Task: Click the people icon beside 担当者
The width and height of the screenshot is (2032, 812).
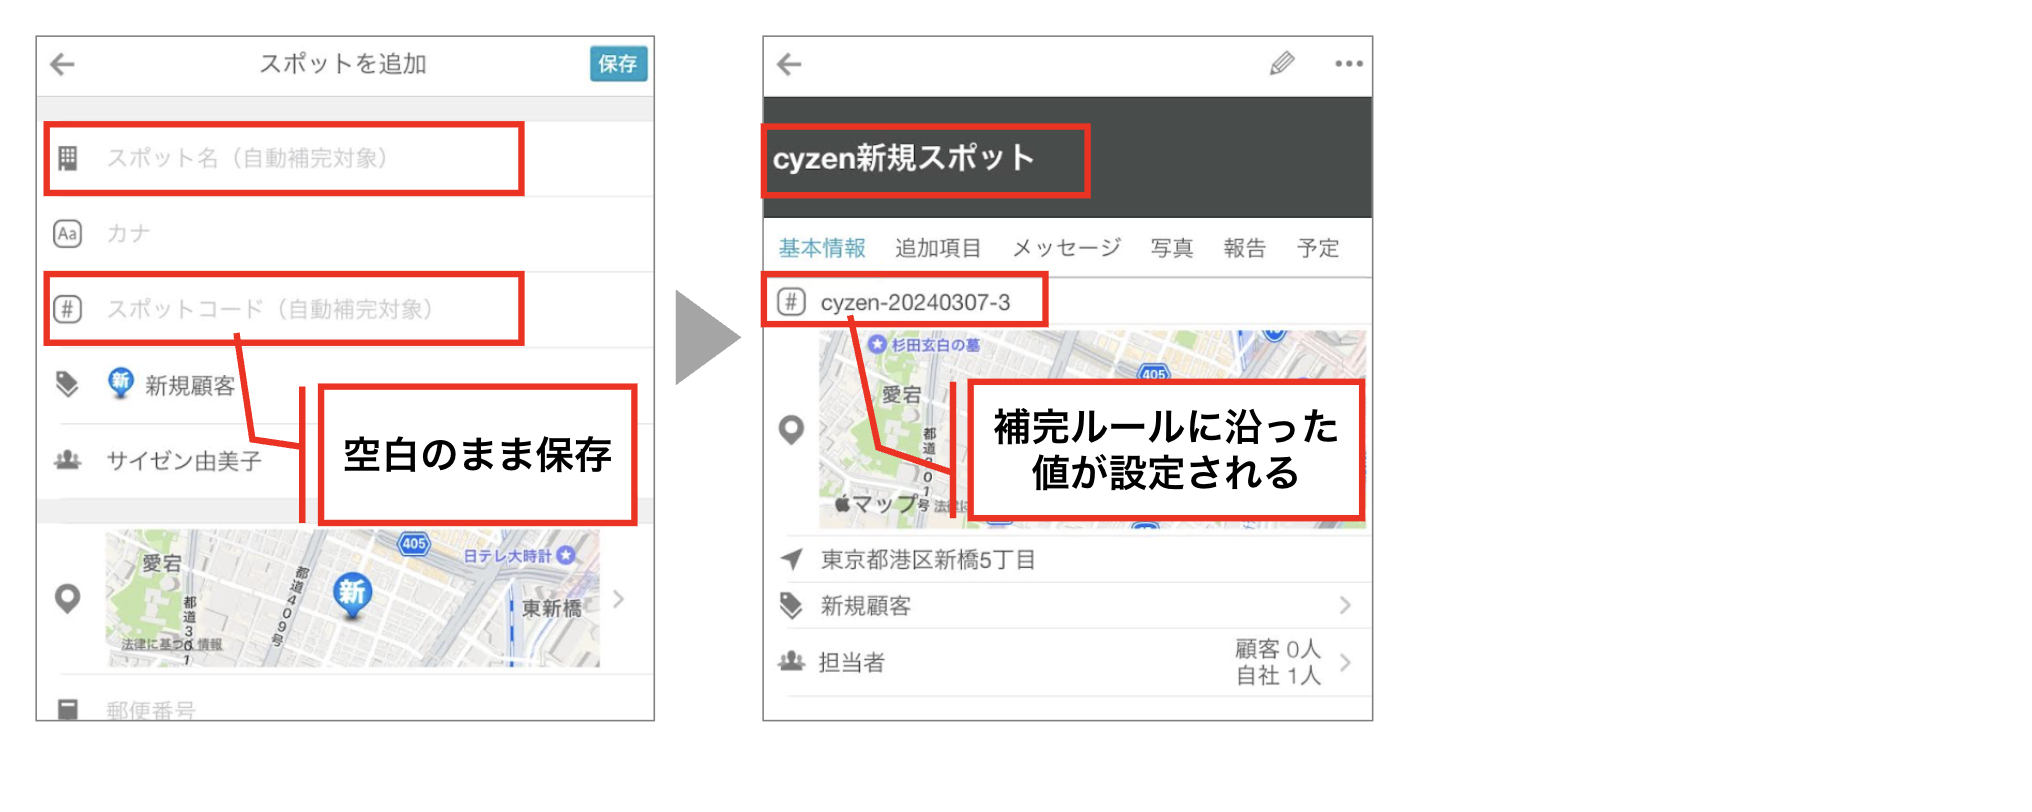Action: 791,661
